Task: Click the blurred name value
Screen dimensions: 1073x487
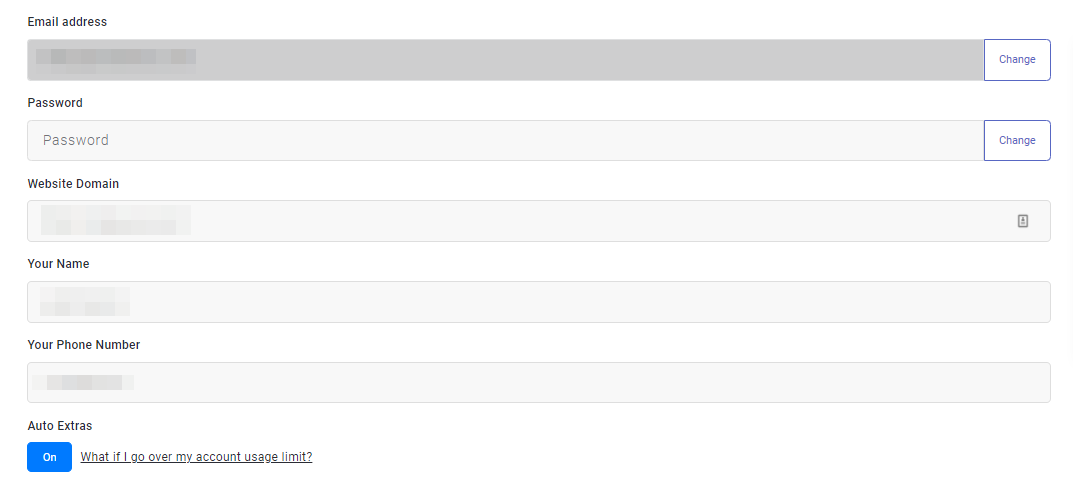Action: [85, 301]
